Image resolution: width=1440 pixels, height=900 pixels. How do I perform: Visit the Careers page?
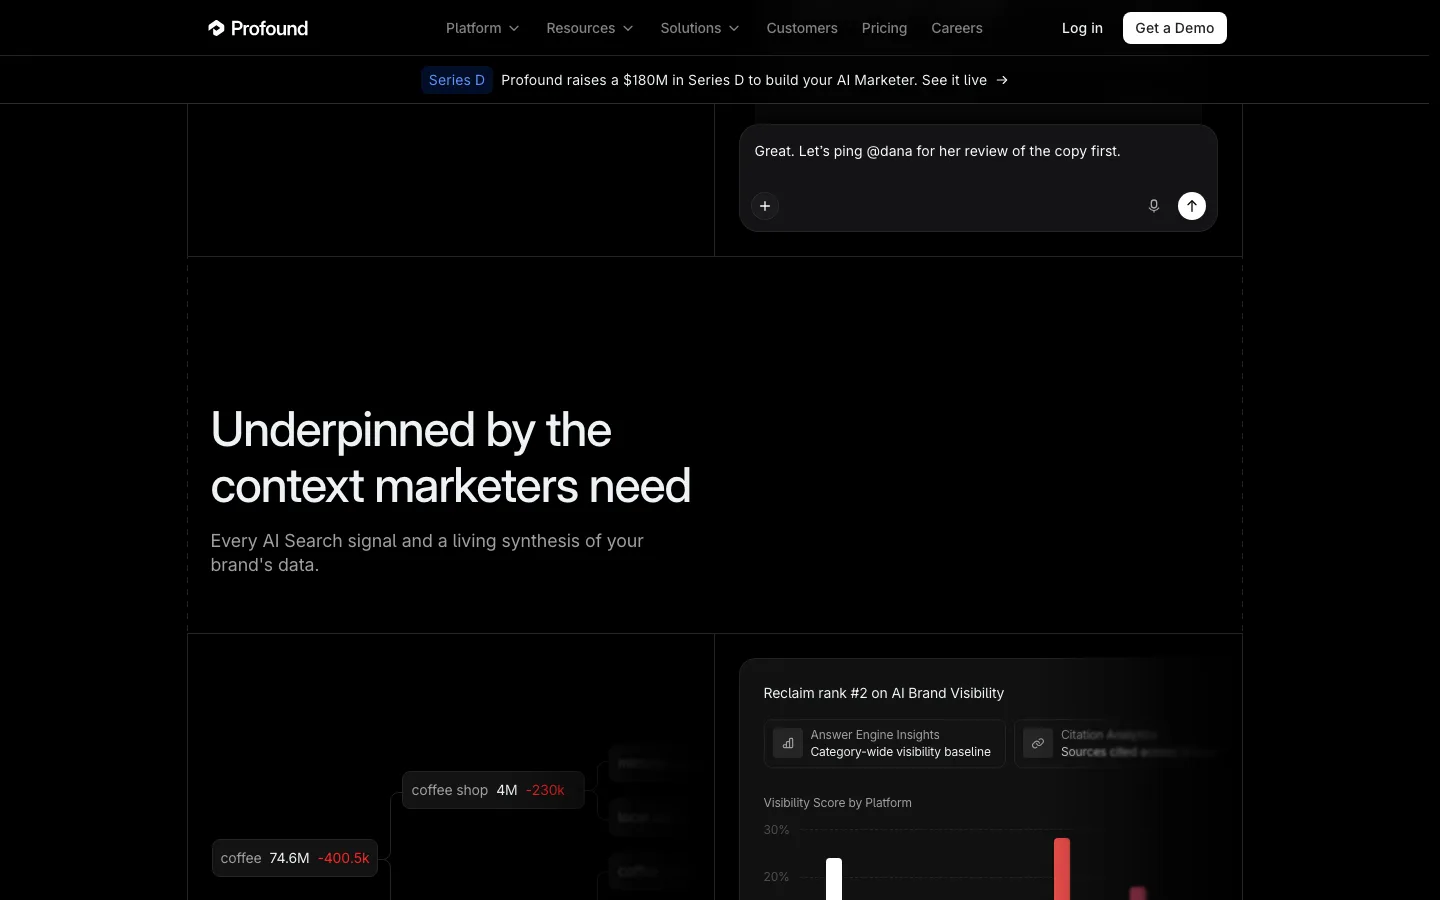point(957,28)
